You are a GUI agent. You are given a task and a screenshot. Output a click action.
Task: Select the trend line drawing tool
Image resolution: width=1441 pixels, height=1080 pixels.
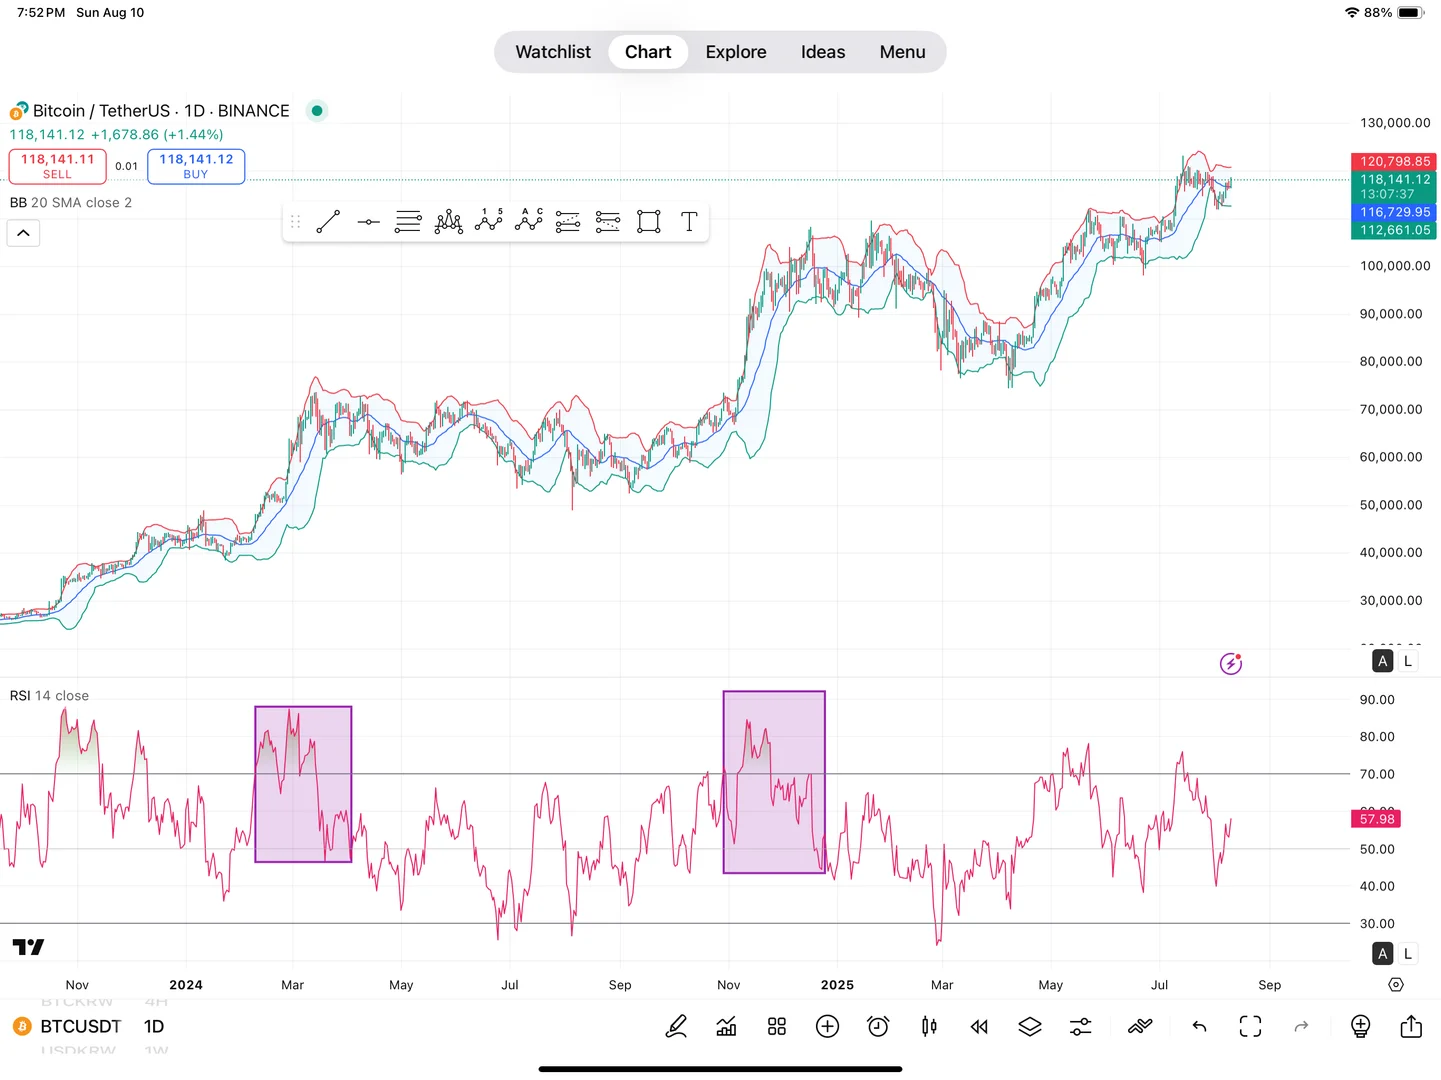328,222
